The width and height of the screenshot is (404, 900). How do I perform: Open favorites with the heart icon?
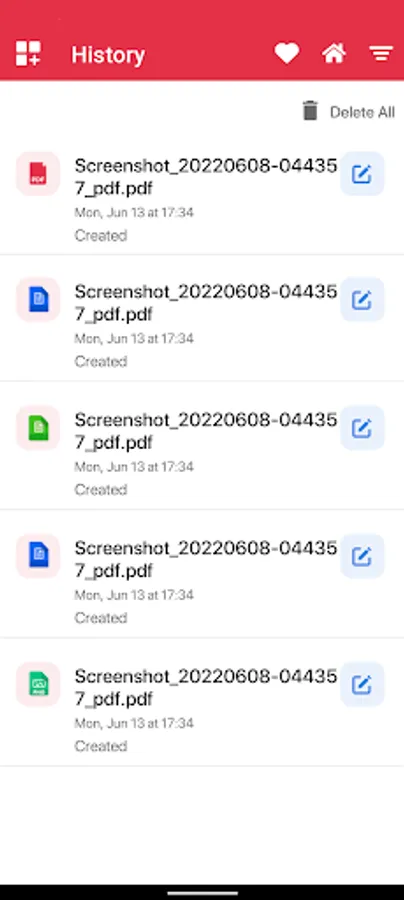pos(286,54)
